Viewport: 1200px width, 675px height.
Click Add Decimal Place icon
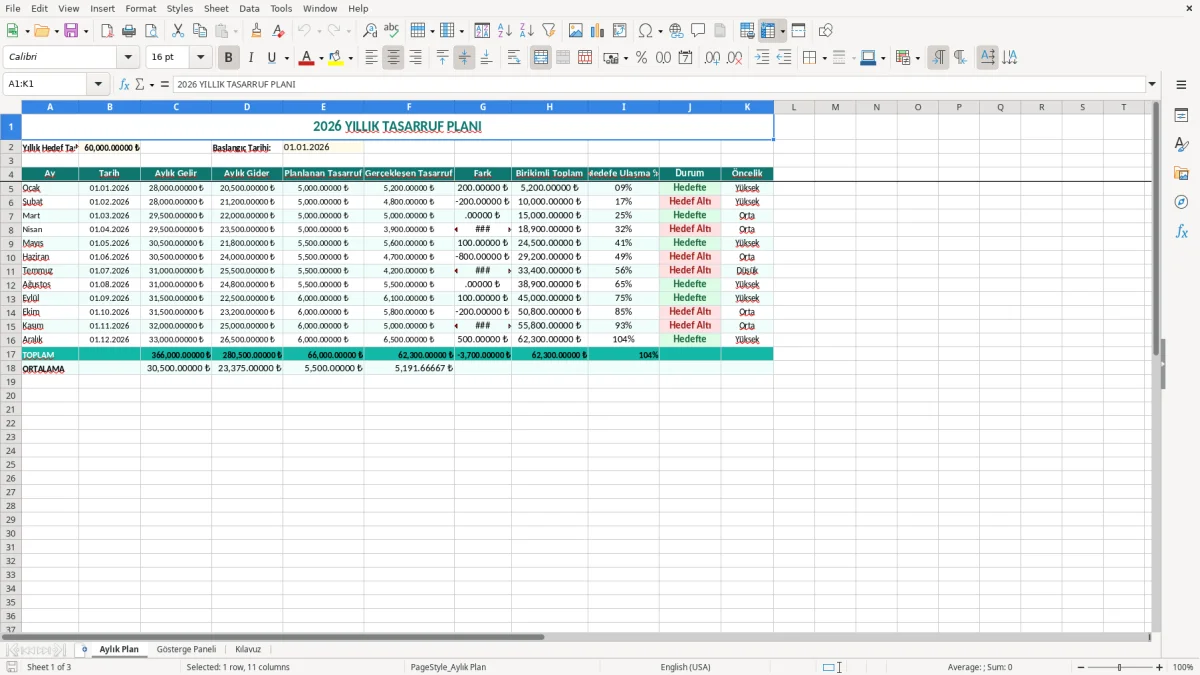[712, 58]
